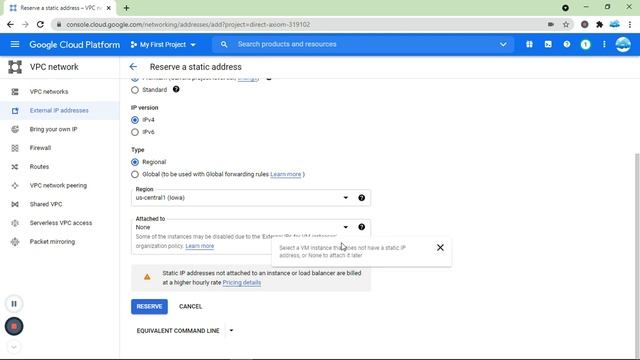Viewport: 640px width, 360px height.
Task: Open Firewall in the sidebar
Action: tap(40, 148)
